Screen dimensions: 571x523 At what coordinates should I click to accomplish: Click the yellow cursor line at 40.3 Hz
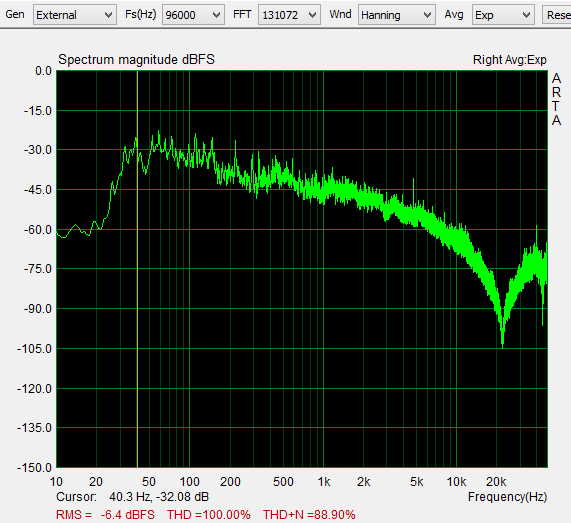tap(137, 270)
